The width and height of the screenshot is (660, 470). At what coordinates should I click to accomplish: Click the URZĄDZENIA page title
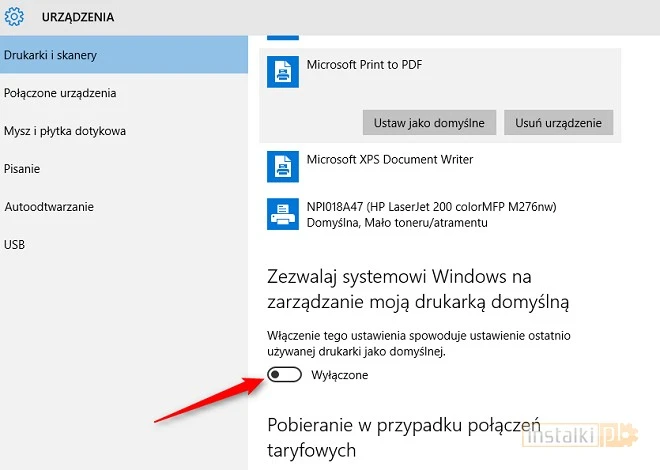[77, 17]
